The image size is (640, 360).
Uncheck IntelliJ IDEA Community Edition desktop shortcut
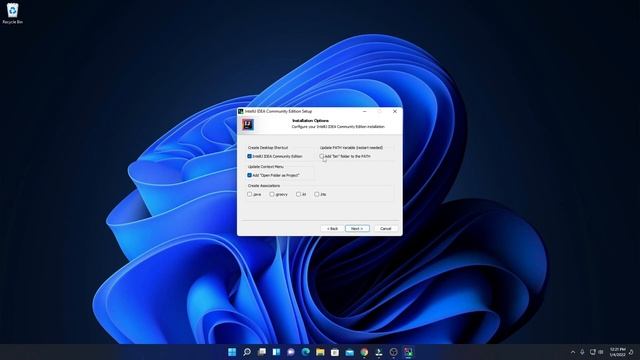[x=249, y=156]
